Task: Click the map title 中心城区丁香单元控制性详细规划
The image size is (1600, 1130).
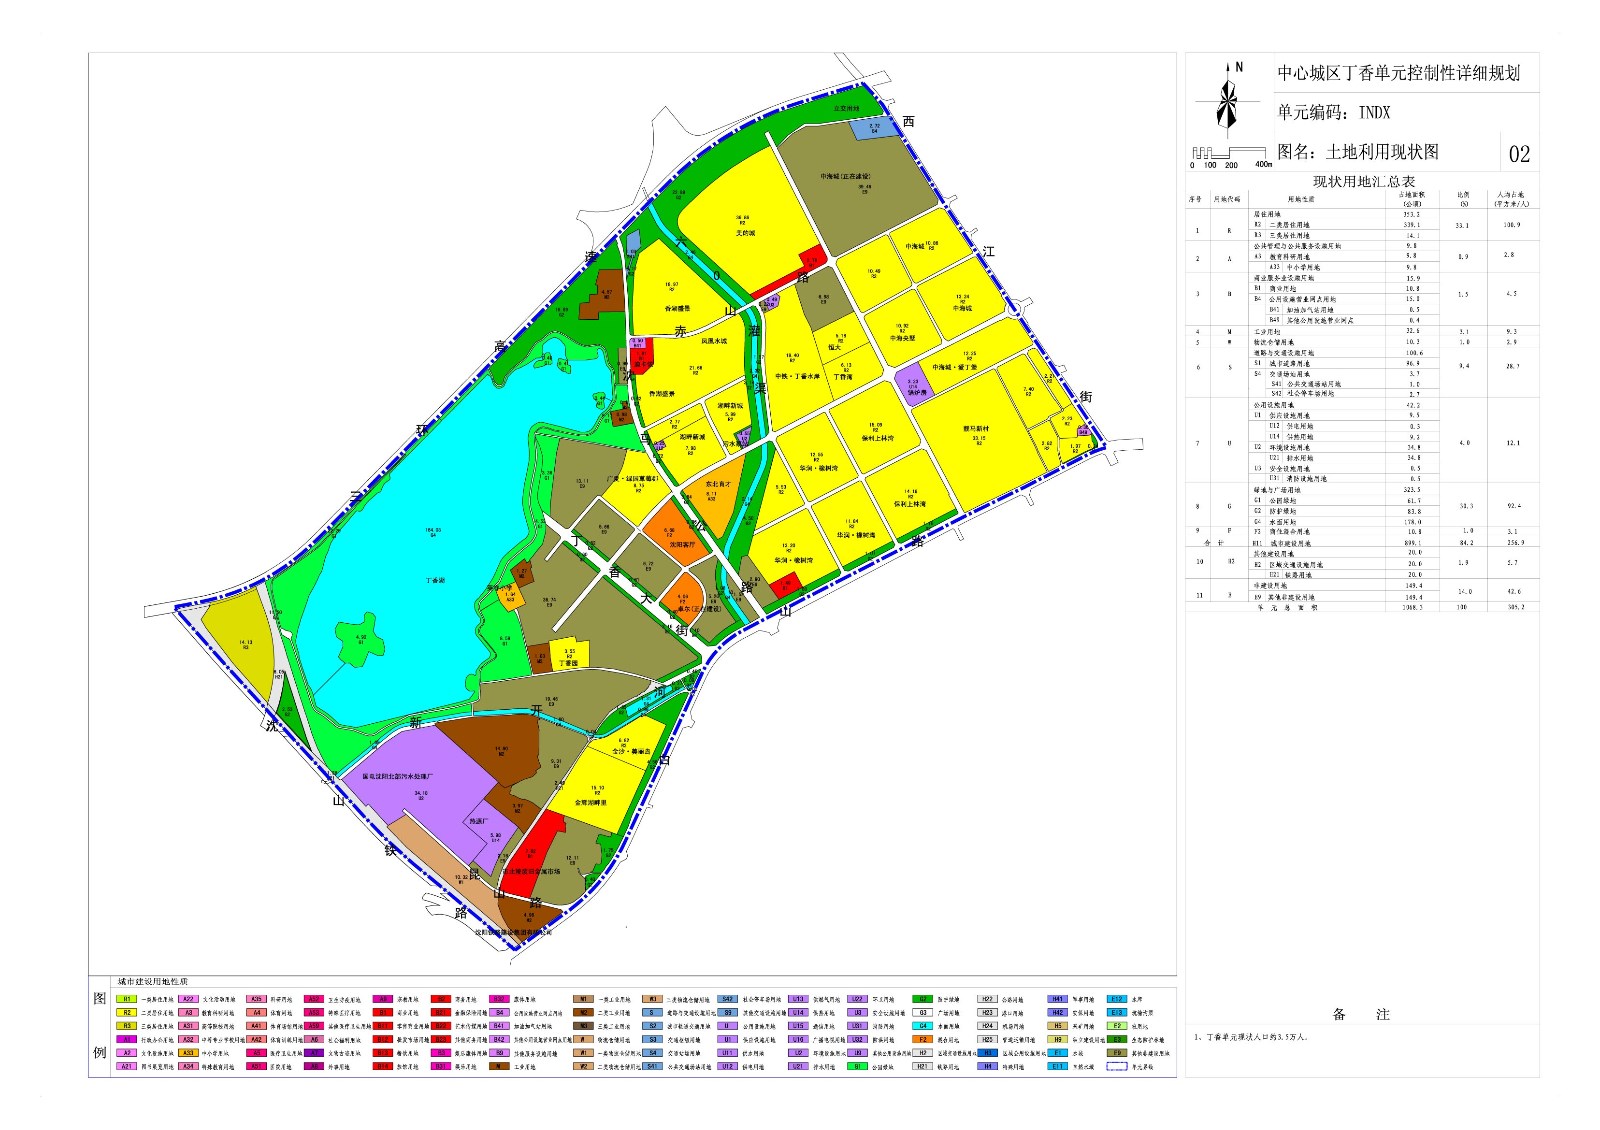Action: coord(1398,73)
